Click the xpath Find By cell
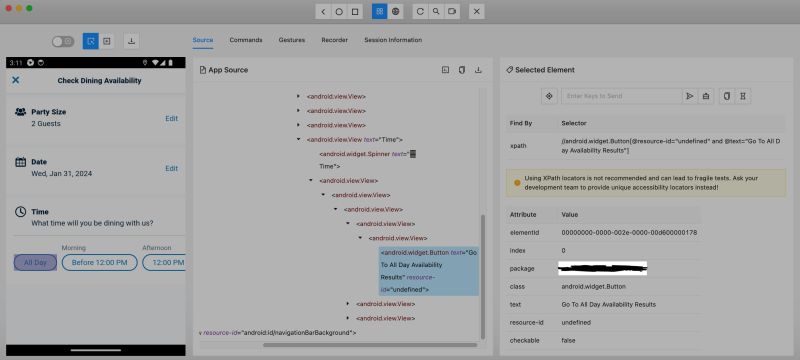 [x=518, y=146]
